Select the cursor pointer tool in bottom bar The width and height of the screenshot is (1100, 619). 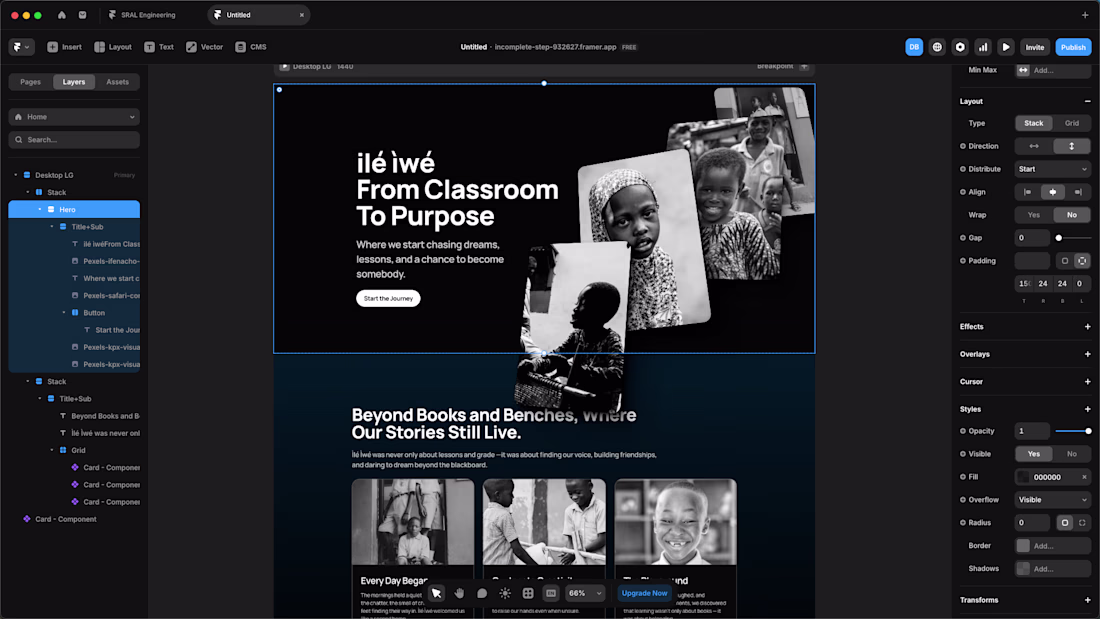(x=436, y=593)
